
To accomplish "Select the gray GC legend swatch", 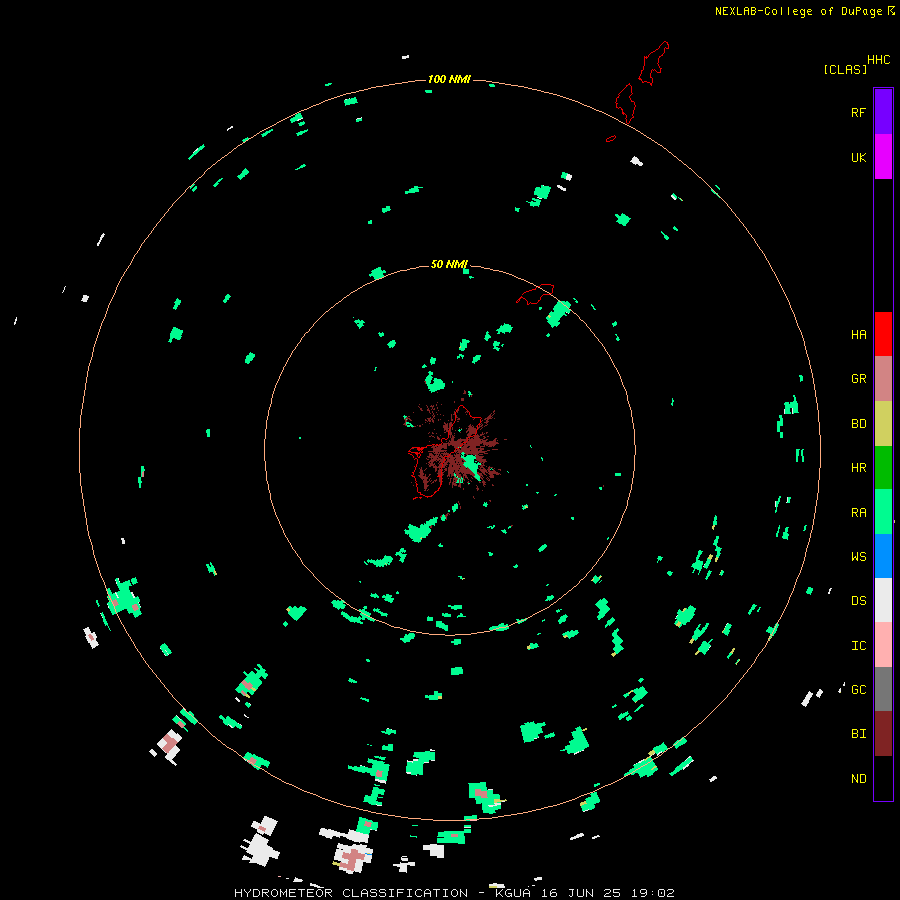I will 883,689.
